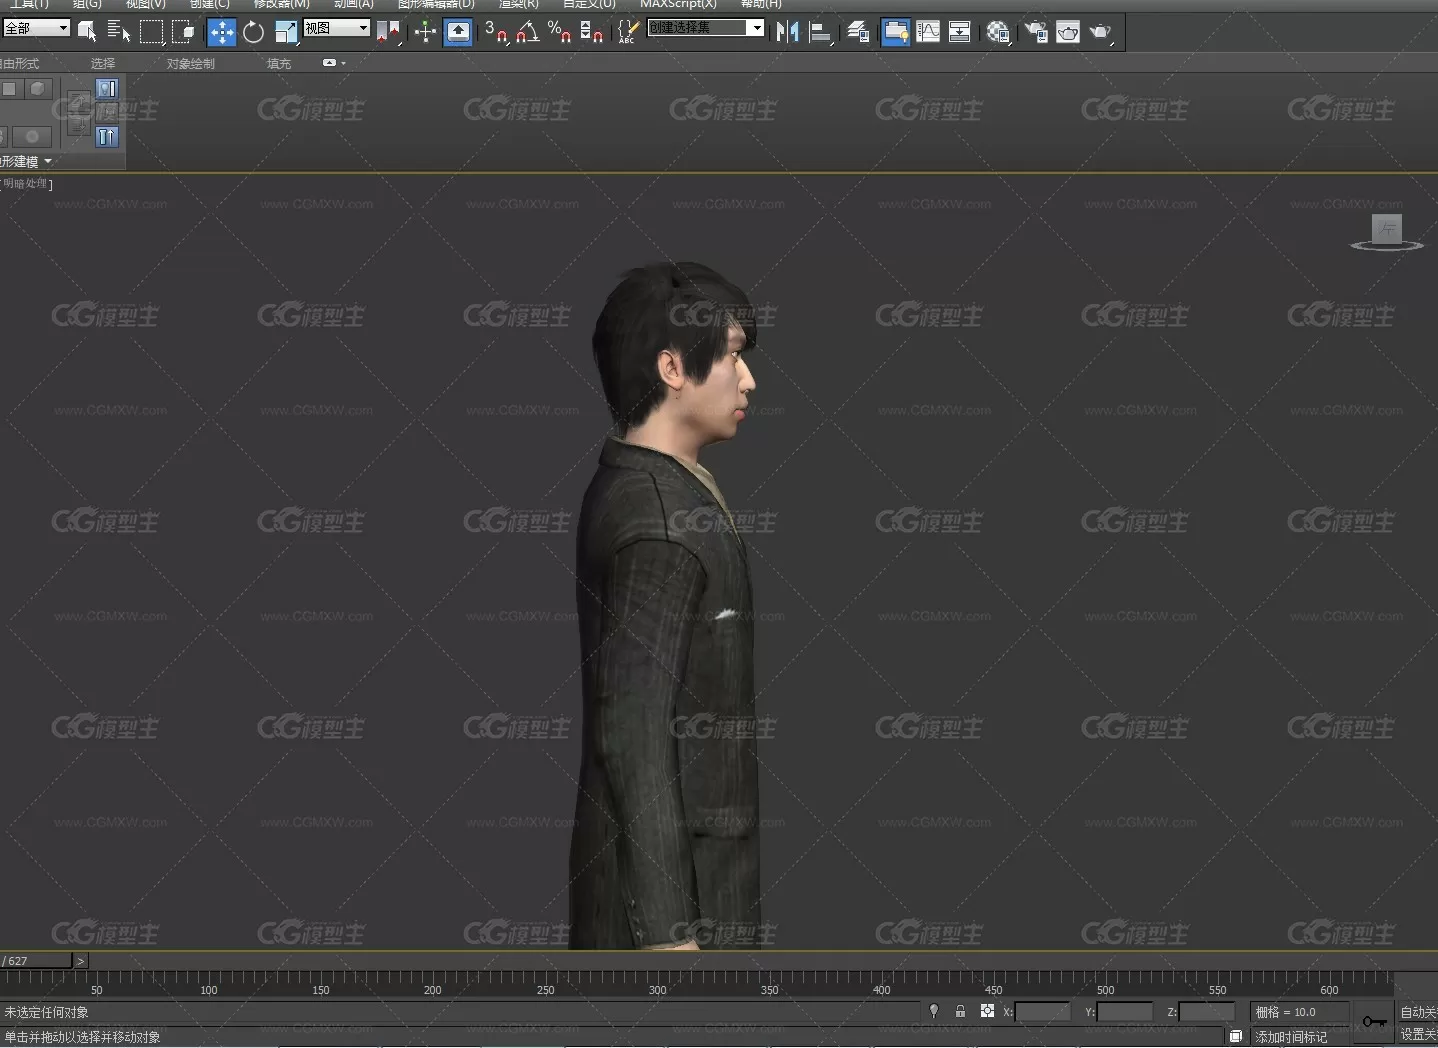The height and width of the screenshot is (1048, 1438).
Task: Click the time slider frame 627 handle
Action: 36,961
